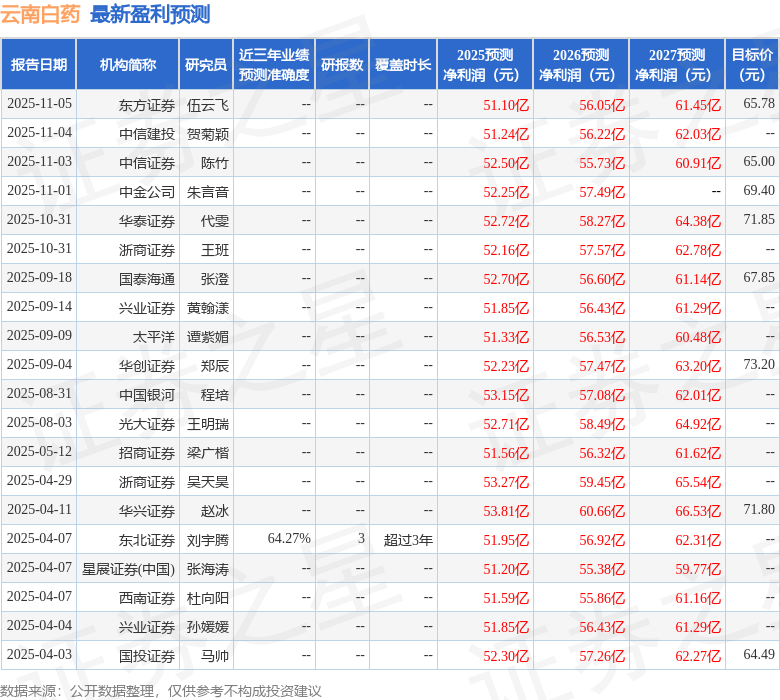Click target price 73.20
780x700 pixels.
pyautogui.click(x=759, y=364)
